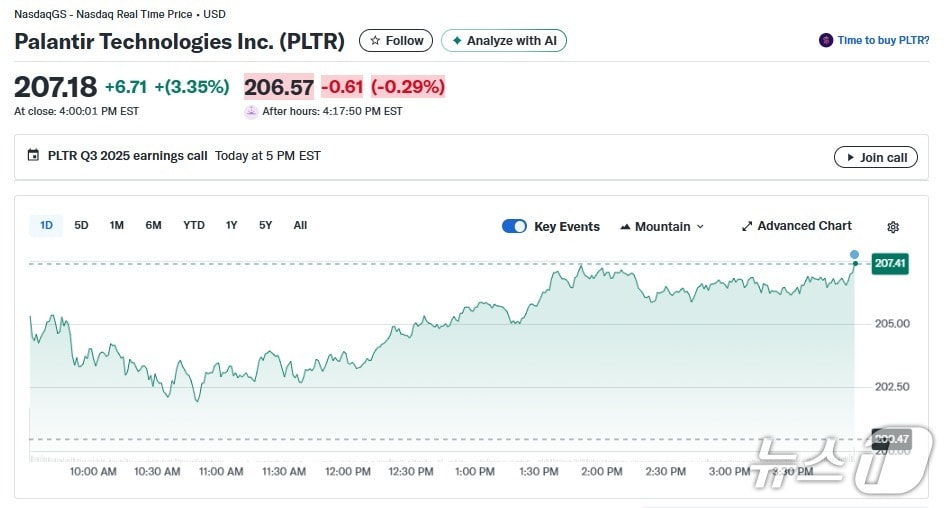This screenshot has height=508, width=947.
Task: Show the 6M chart range
Action: [x=153, y=225]
